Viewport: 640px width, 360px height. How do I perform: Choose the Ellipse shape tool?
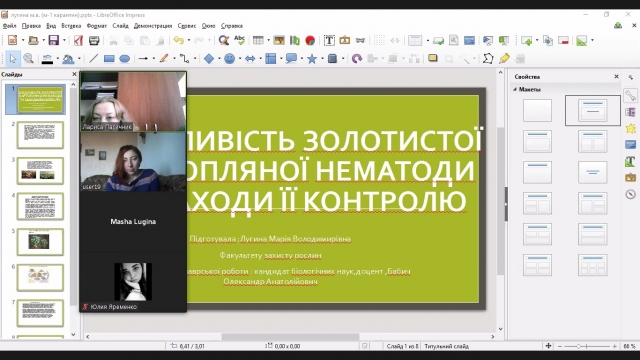click(x=124, y=59)
